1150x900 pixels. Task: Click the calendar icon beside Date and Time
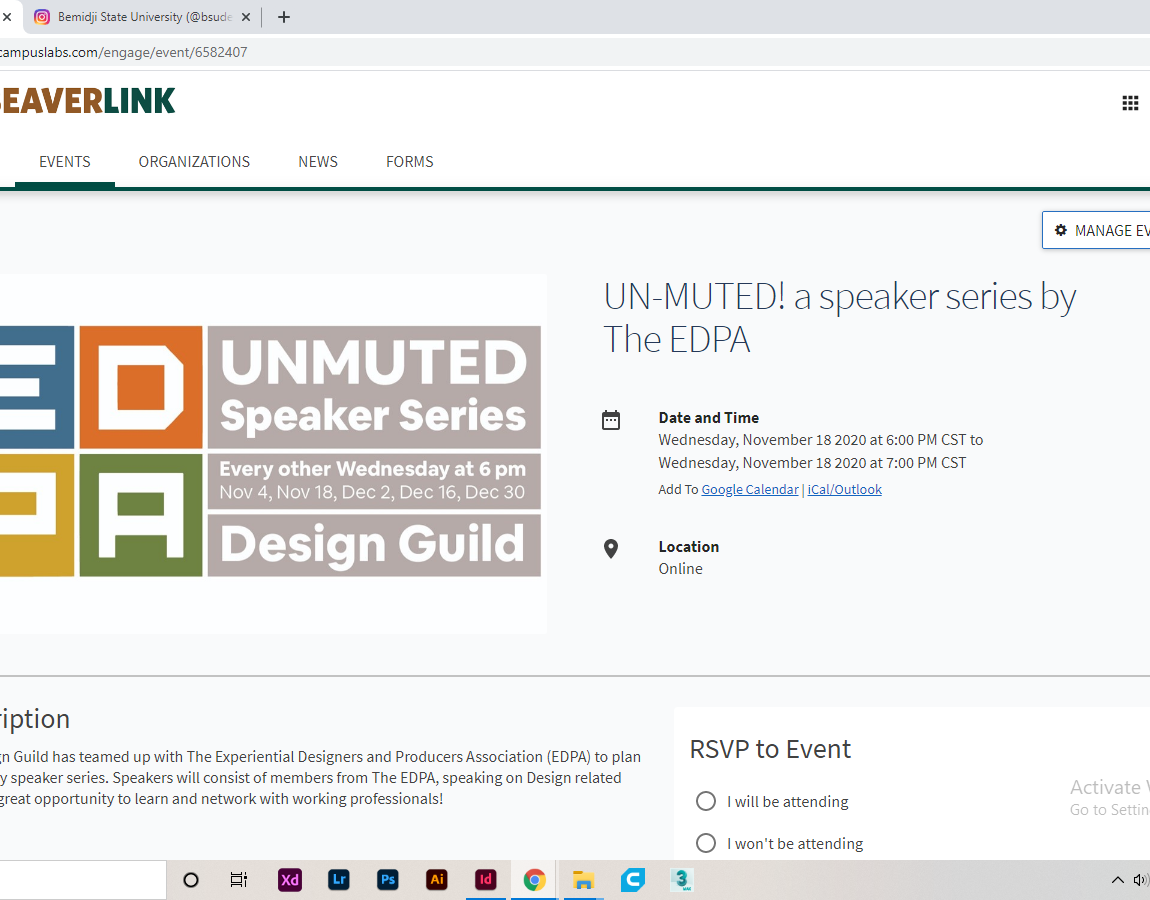pyautogui.click(x=611, y=420)
